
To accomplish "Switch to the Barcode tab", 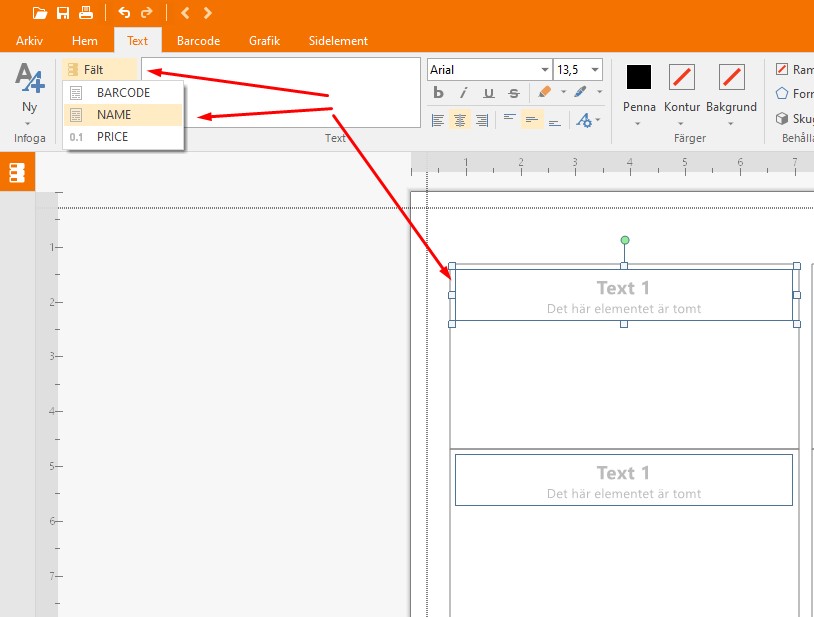I will click(198, 41).
